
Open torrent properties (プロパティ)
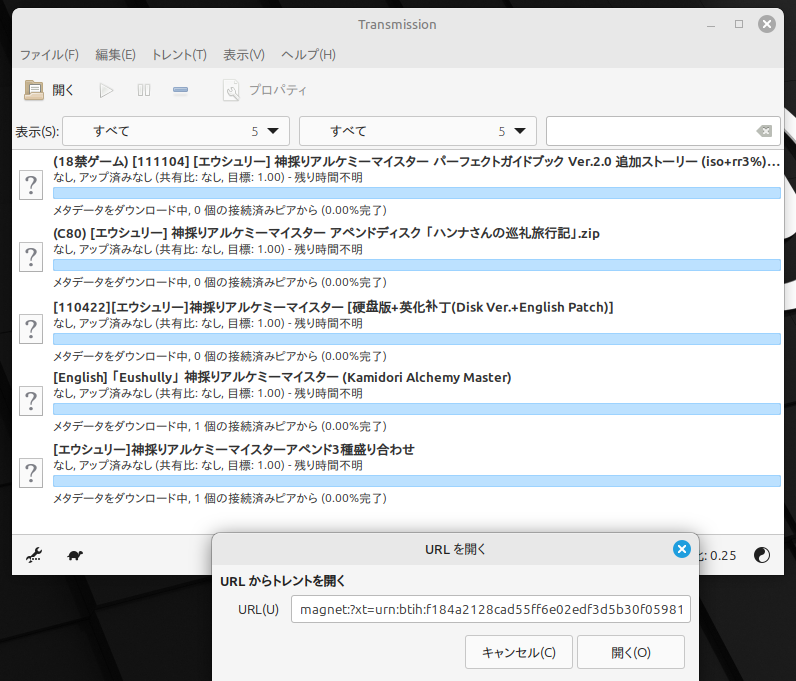pyautogui.click(x=264, y=90)
